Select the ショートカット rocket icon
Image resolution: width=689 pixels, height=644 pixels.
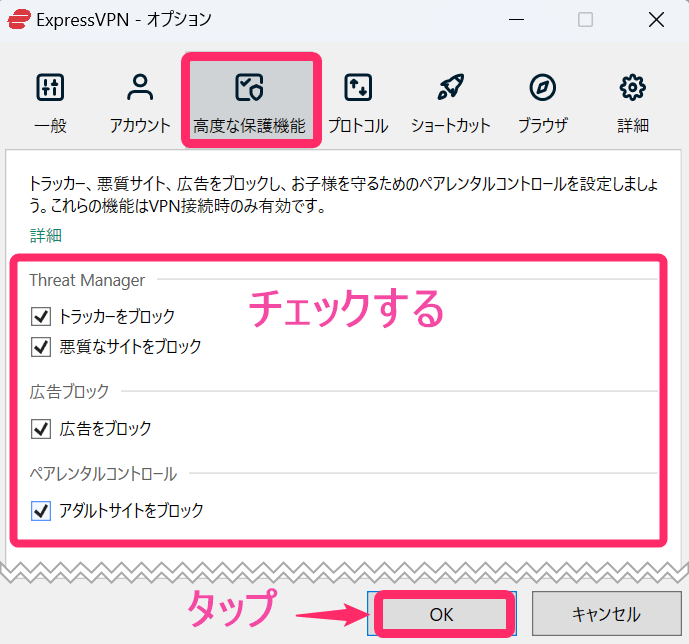(450, 87)
